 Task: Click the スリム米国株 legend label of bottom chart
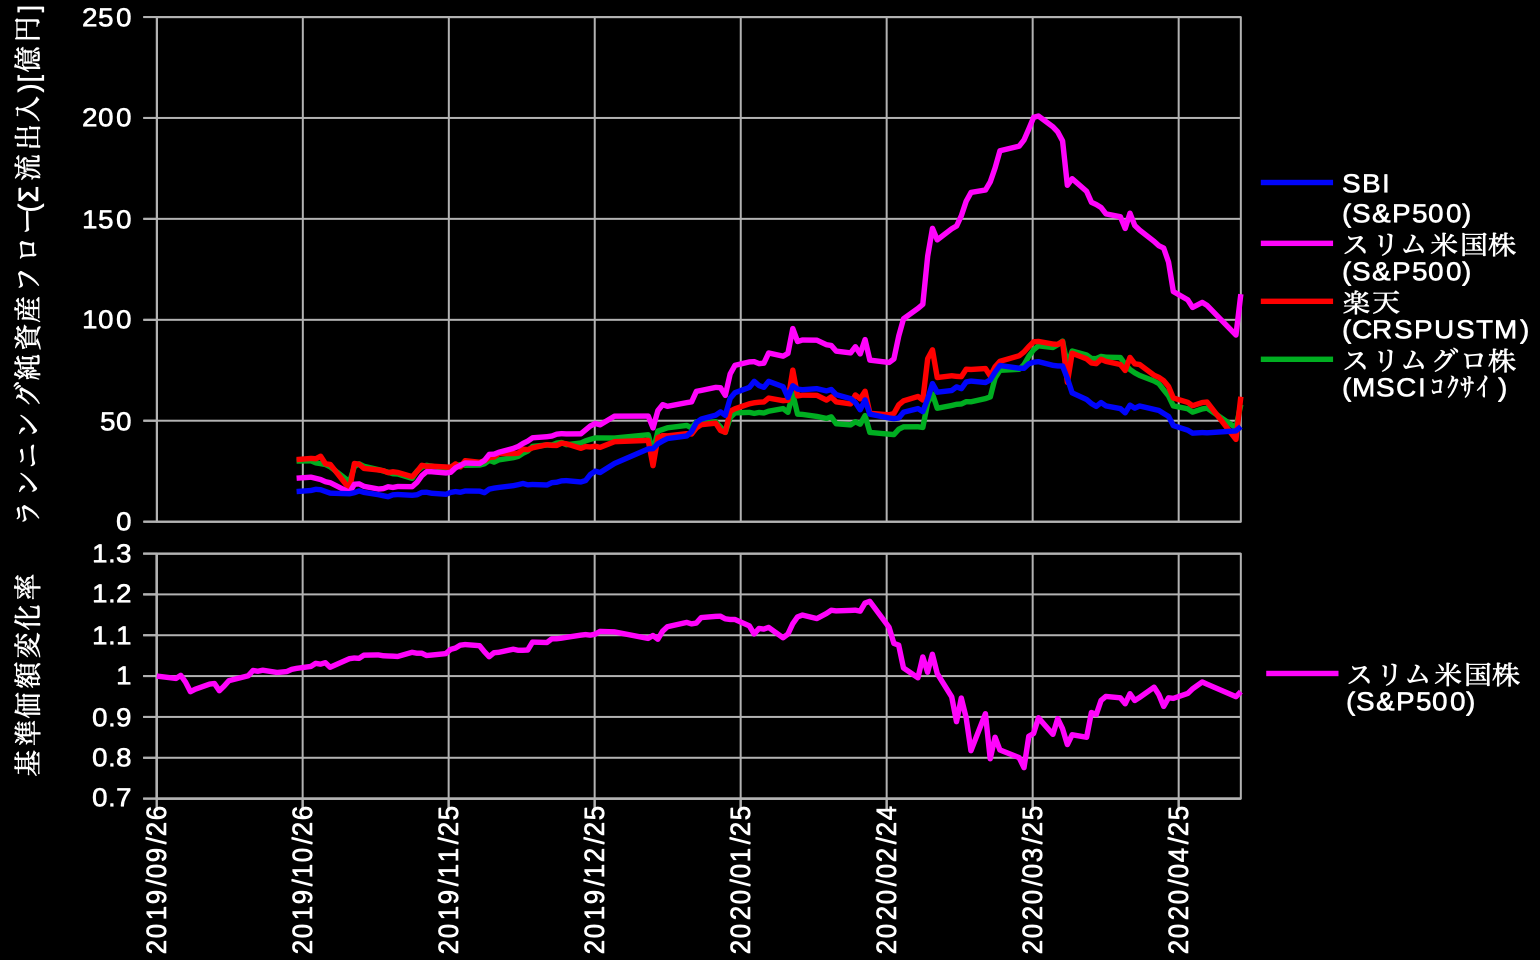pyautogui.click(x=1433, y=688)
